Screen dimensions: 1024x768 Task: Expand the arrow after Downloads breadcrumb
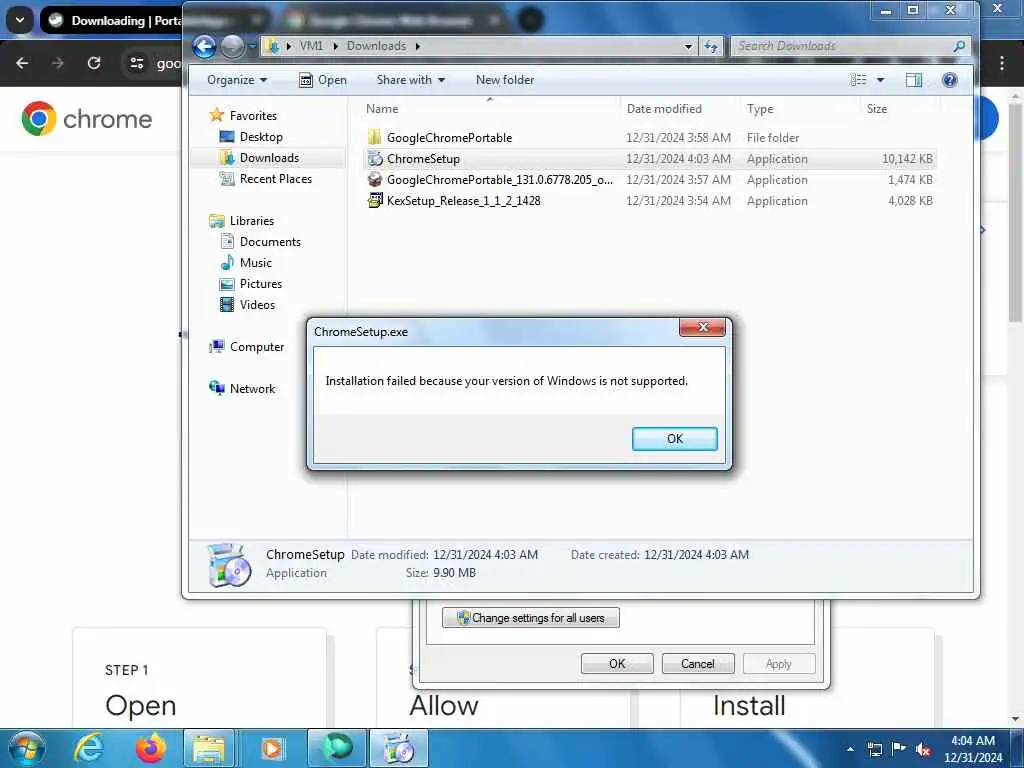(x=417, y=46)
